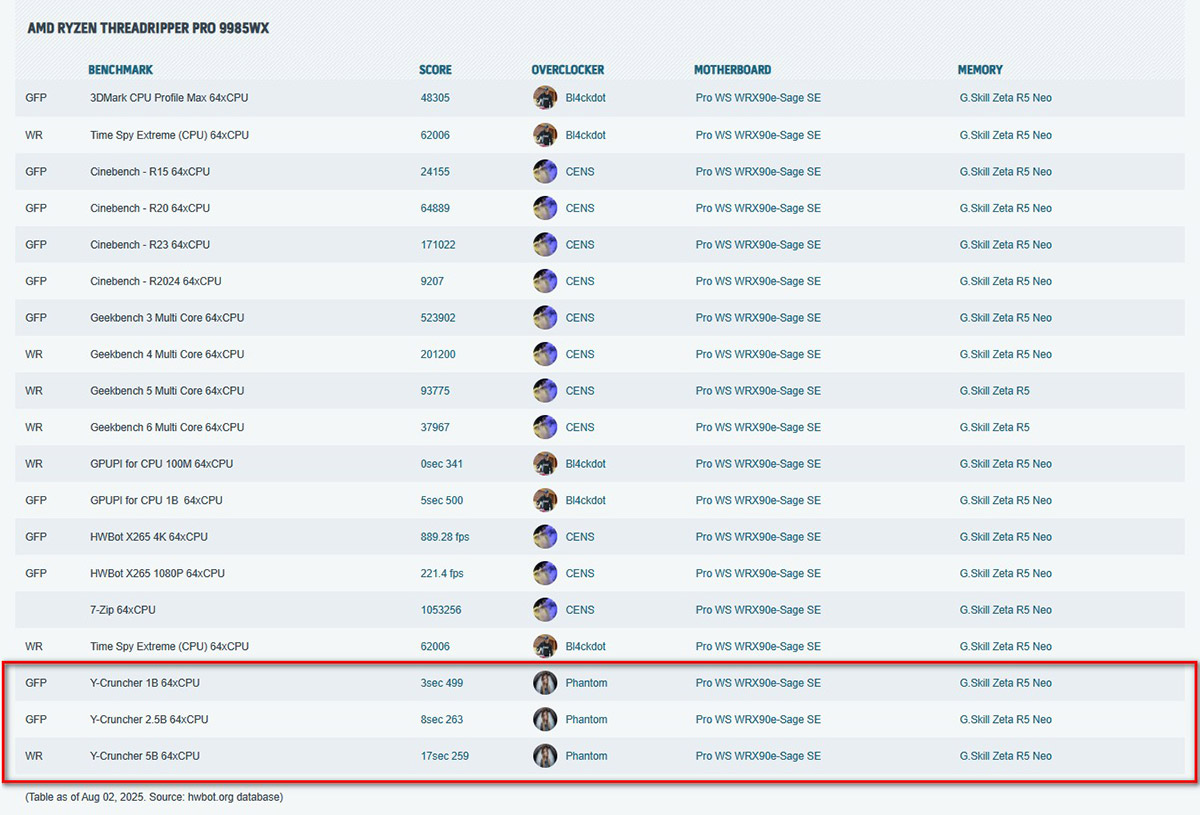The height and width of the screenshot is (815, 1200).
Task: Click the avatar in HWBot X265 1080P row
Action: coord(545,573)
